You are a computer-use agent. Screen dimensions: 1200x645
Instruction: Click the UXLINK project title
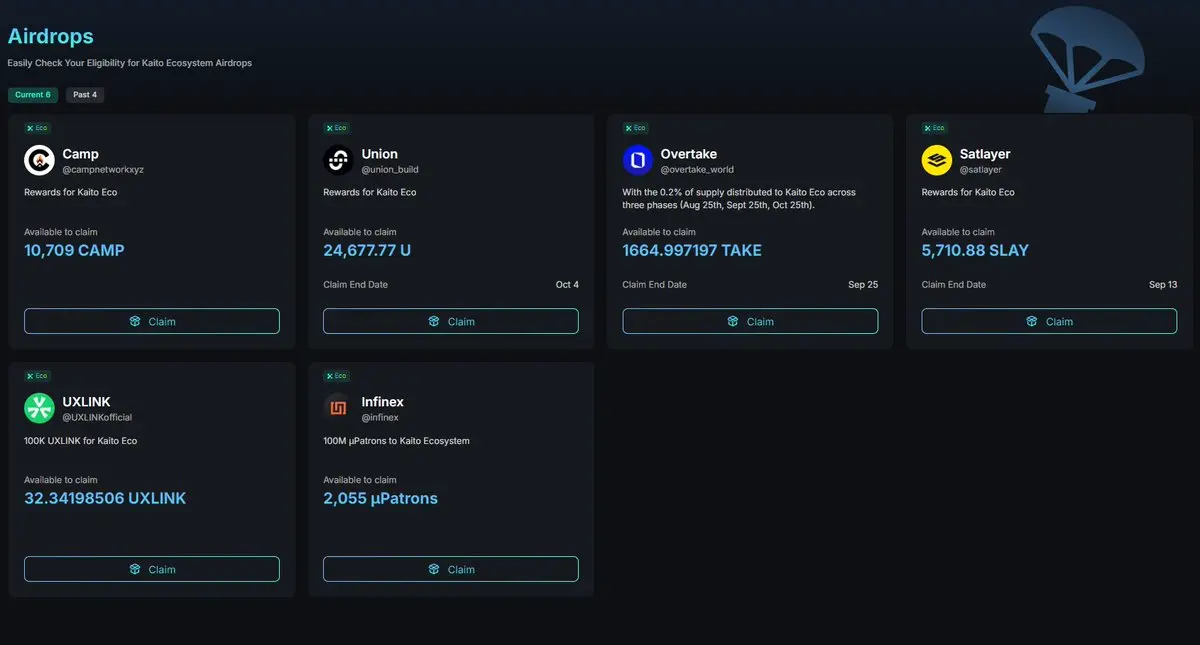pos(86,402)
